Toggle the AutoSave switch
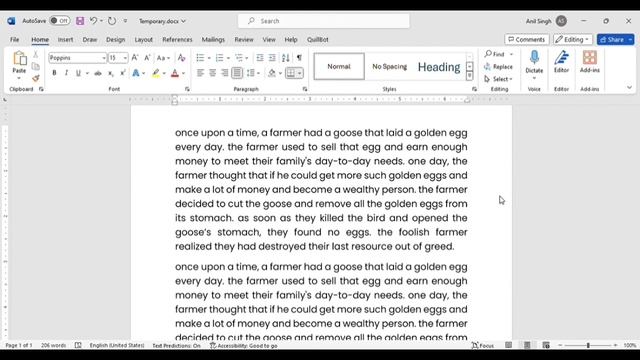This screenshot has width=640, height=360. point(60,21)
